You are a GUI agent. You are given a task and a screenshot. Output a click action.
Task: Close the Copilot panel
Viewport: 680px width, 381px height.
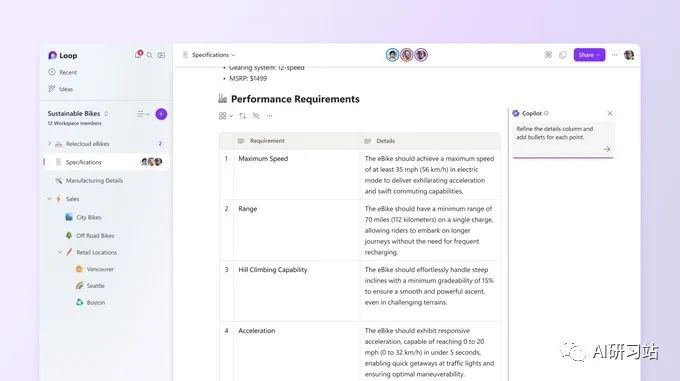(x=610, y=113)
